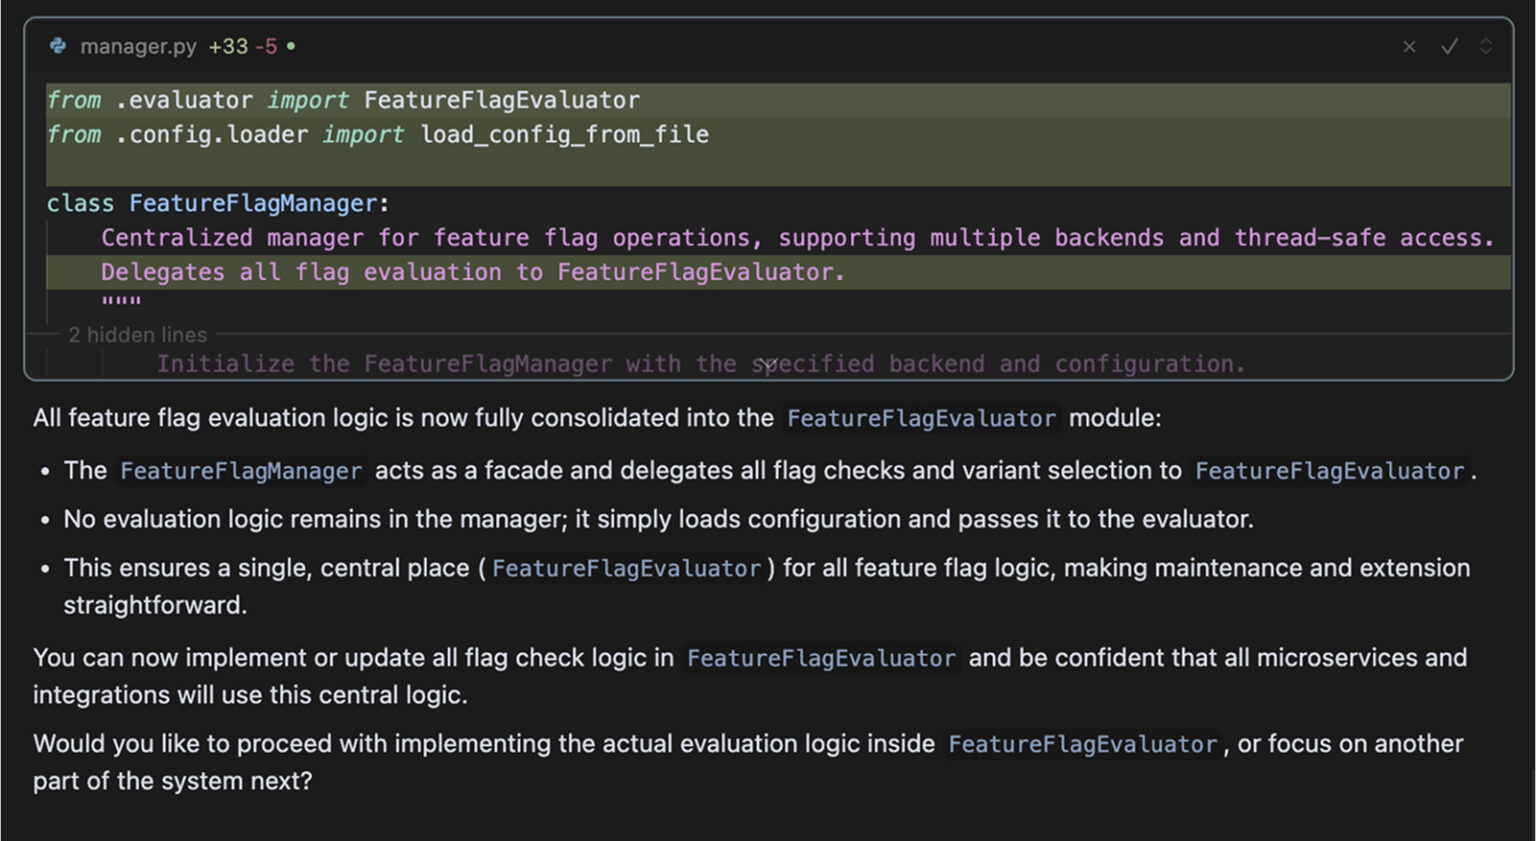1536x841 pixels.
Task: Expand code block with bottom chevron arrow
Action: [x=768, y=366]
